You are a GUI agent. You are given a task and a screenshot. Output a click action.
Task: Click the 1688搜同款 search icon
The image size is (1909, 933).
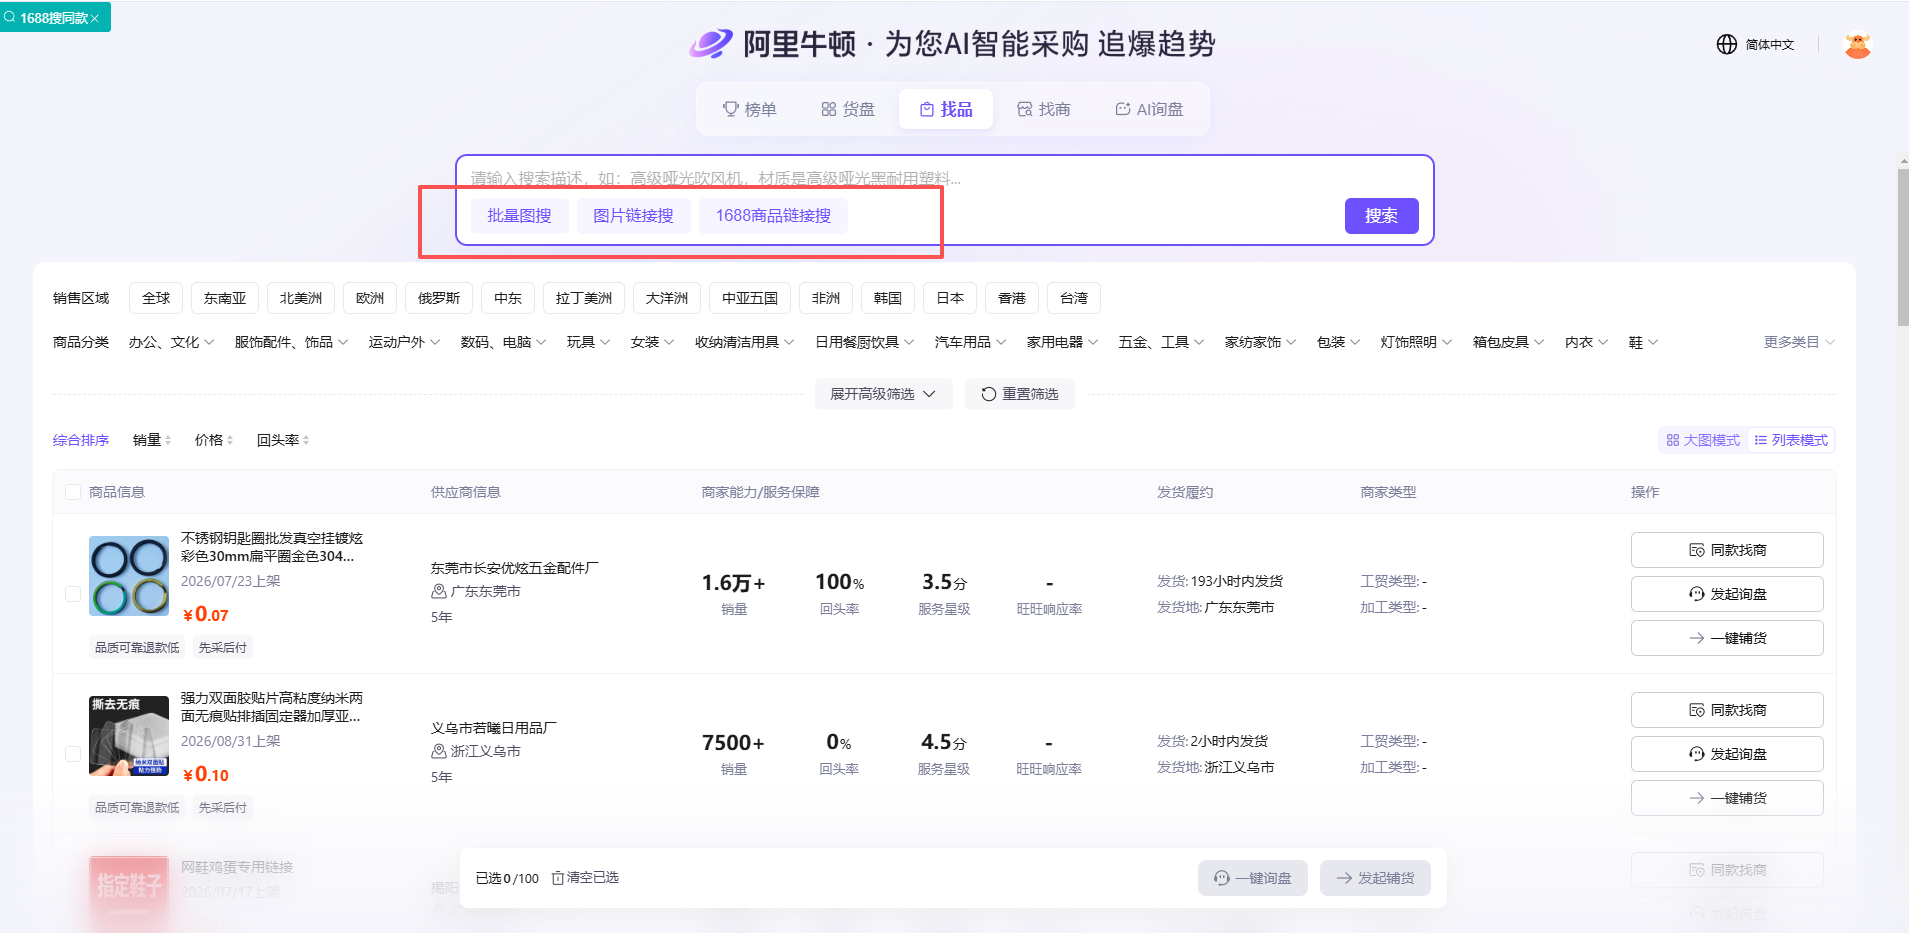[10, 17]
